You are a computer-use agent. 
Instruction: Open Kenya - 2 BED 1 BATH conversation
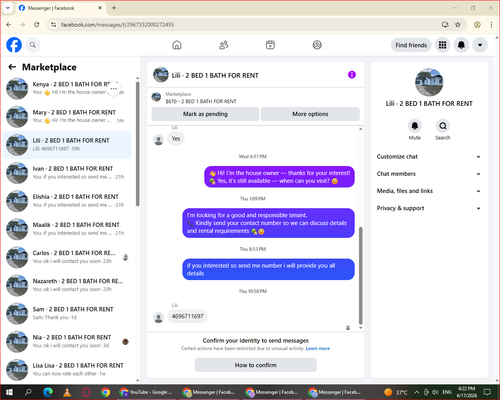(68, 88)
